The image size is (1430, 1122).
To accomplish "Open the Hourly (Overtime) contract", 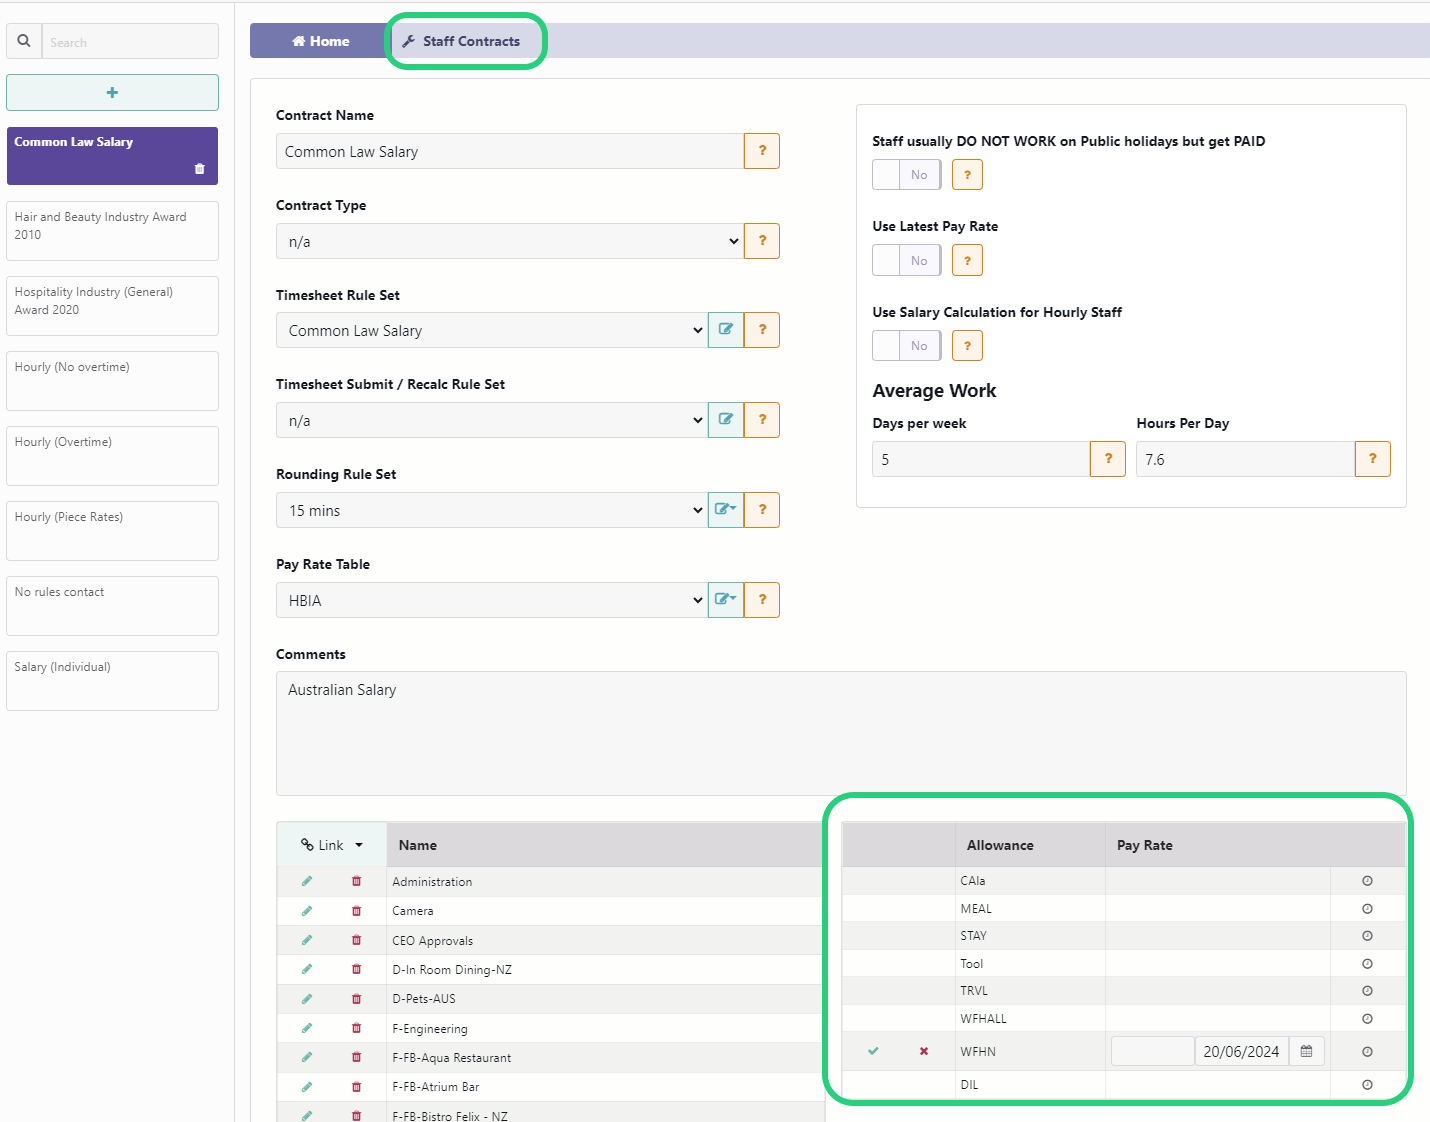I will click(112, 456).
